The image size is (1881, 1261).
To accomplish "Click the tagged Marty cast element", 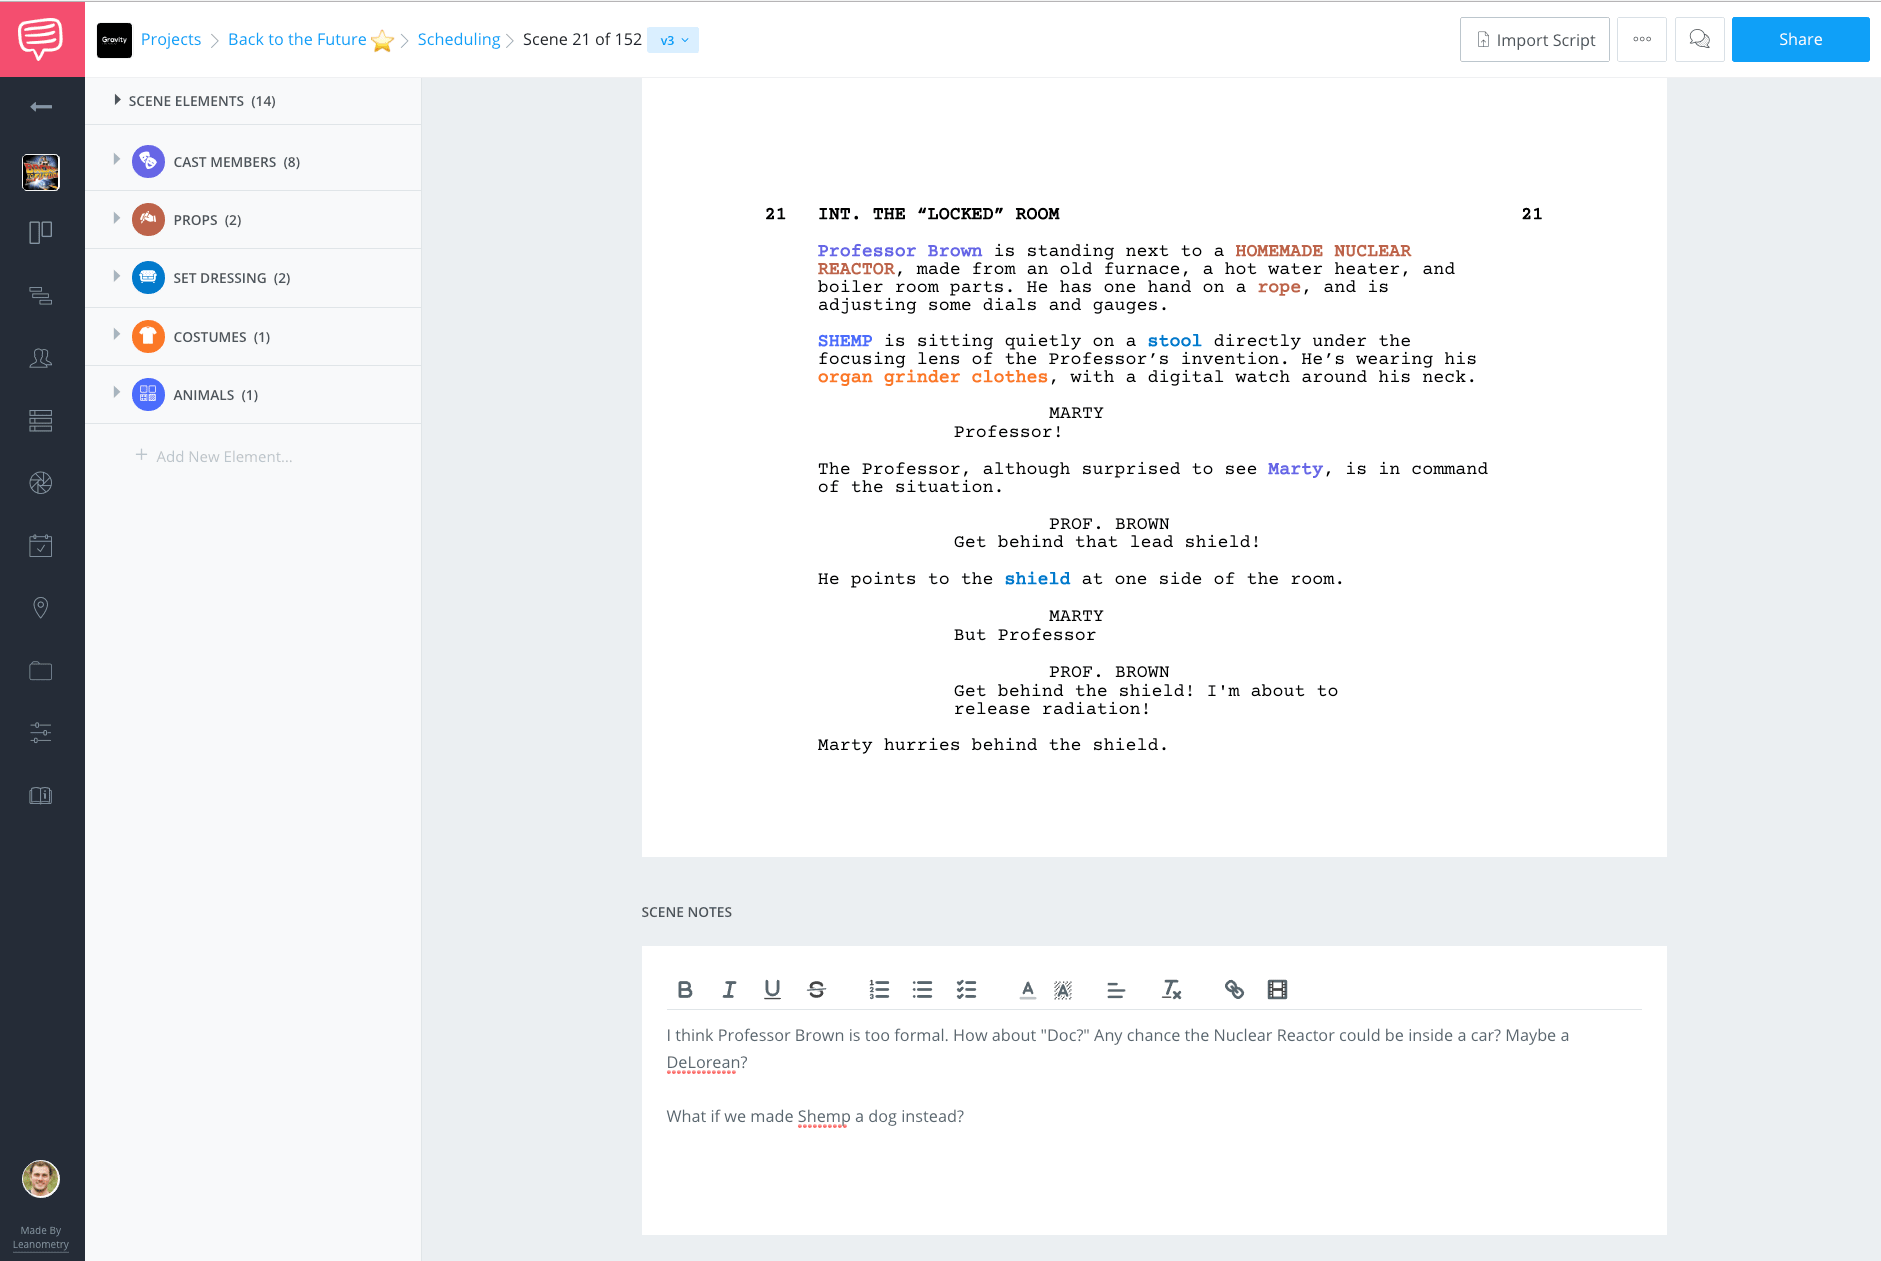I will tap(1295, 469).
